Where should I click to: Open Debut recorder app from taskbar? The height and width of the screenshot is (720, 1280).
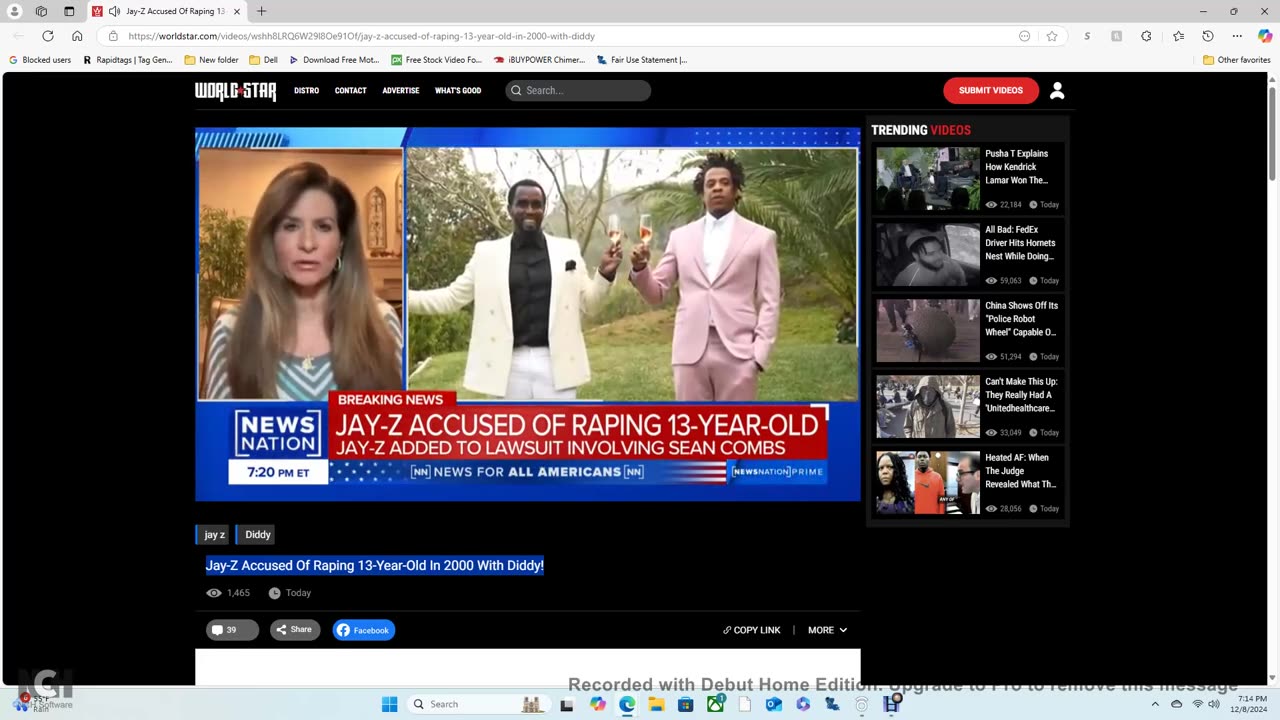(891, 704)
